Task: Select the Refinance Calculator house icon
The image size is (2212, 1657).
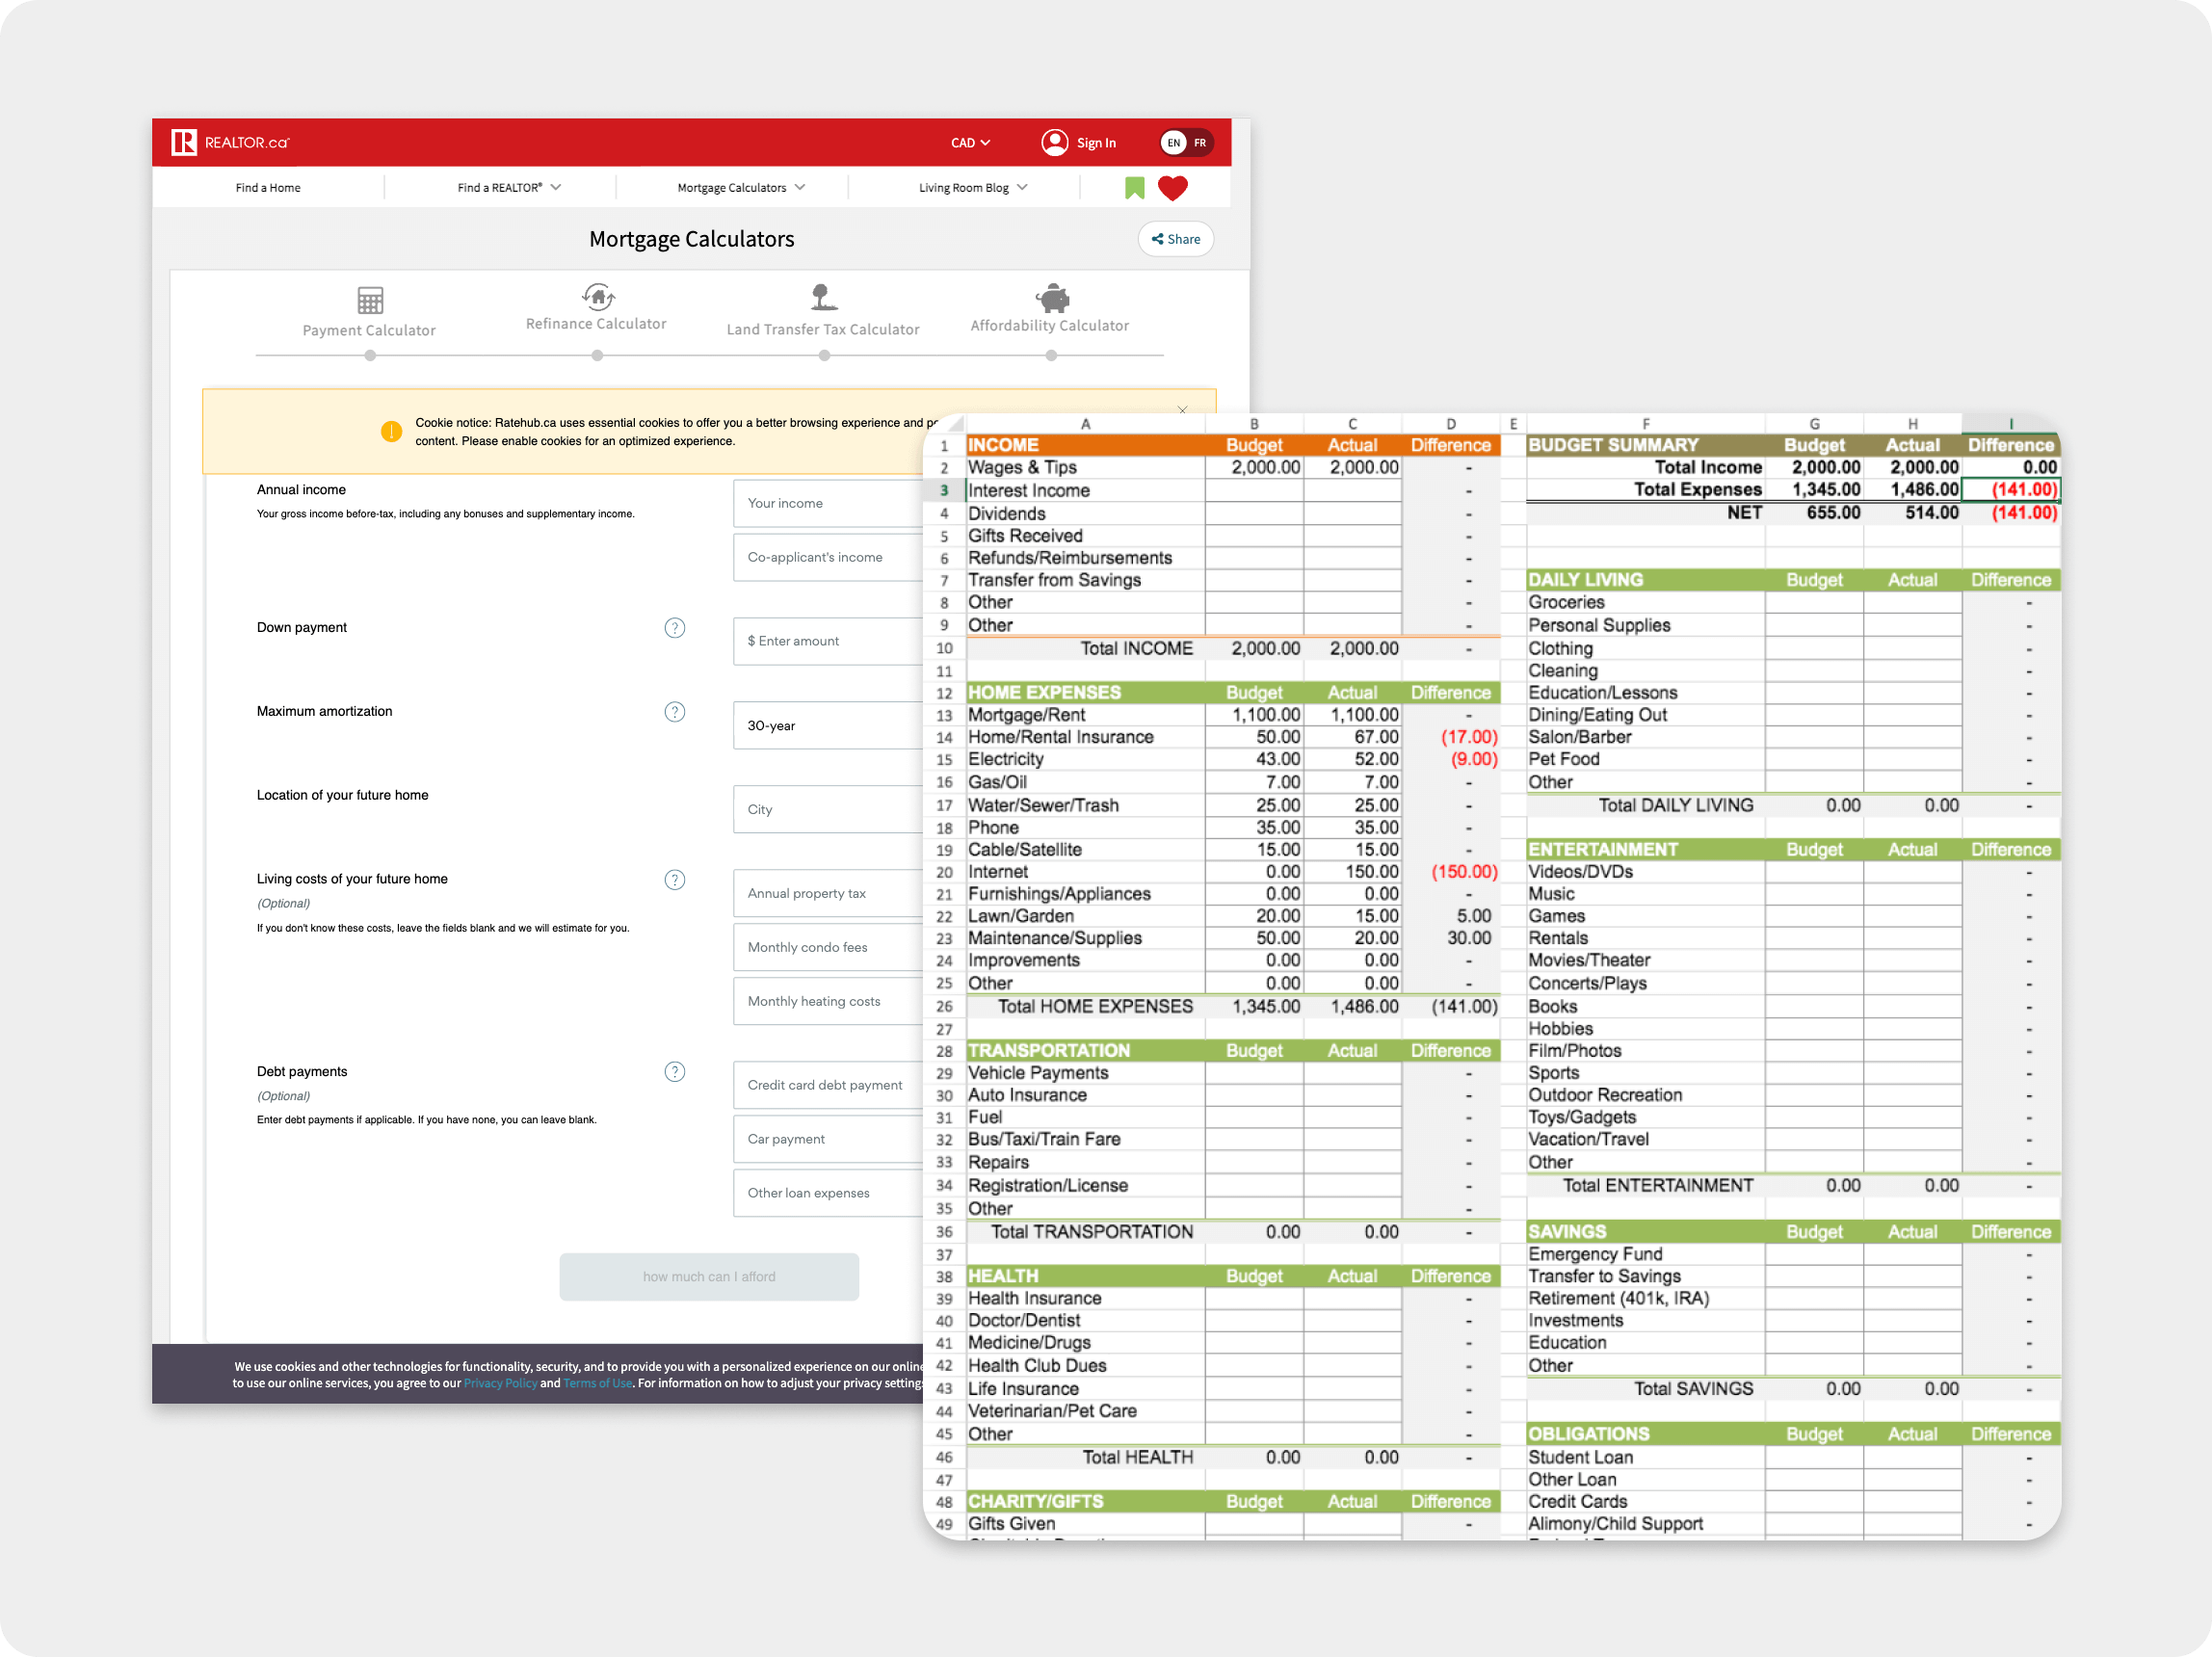Action: (597, 296)
